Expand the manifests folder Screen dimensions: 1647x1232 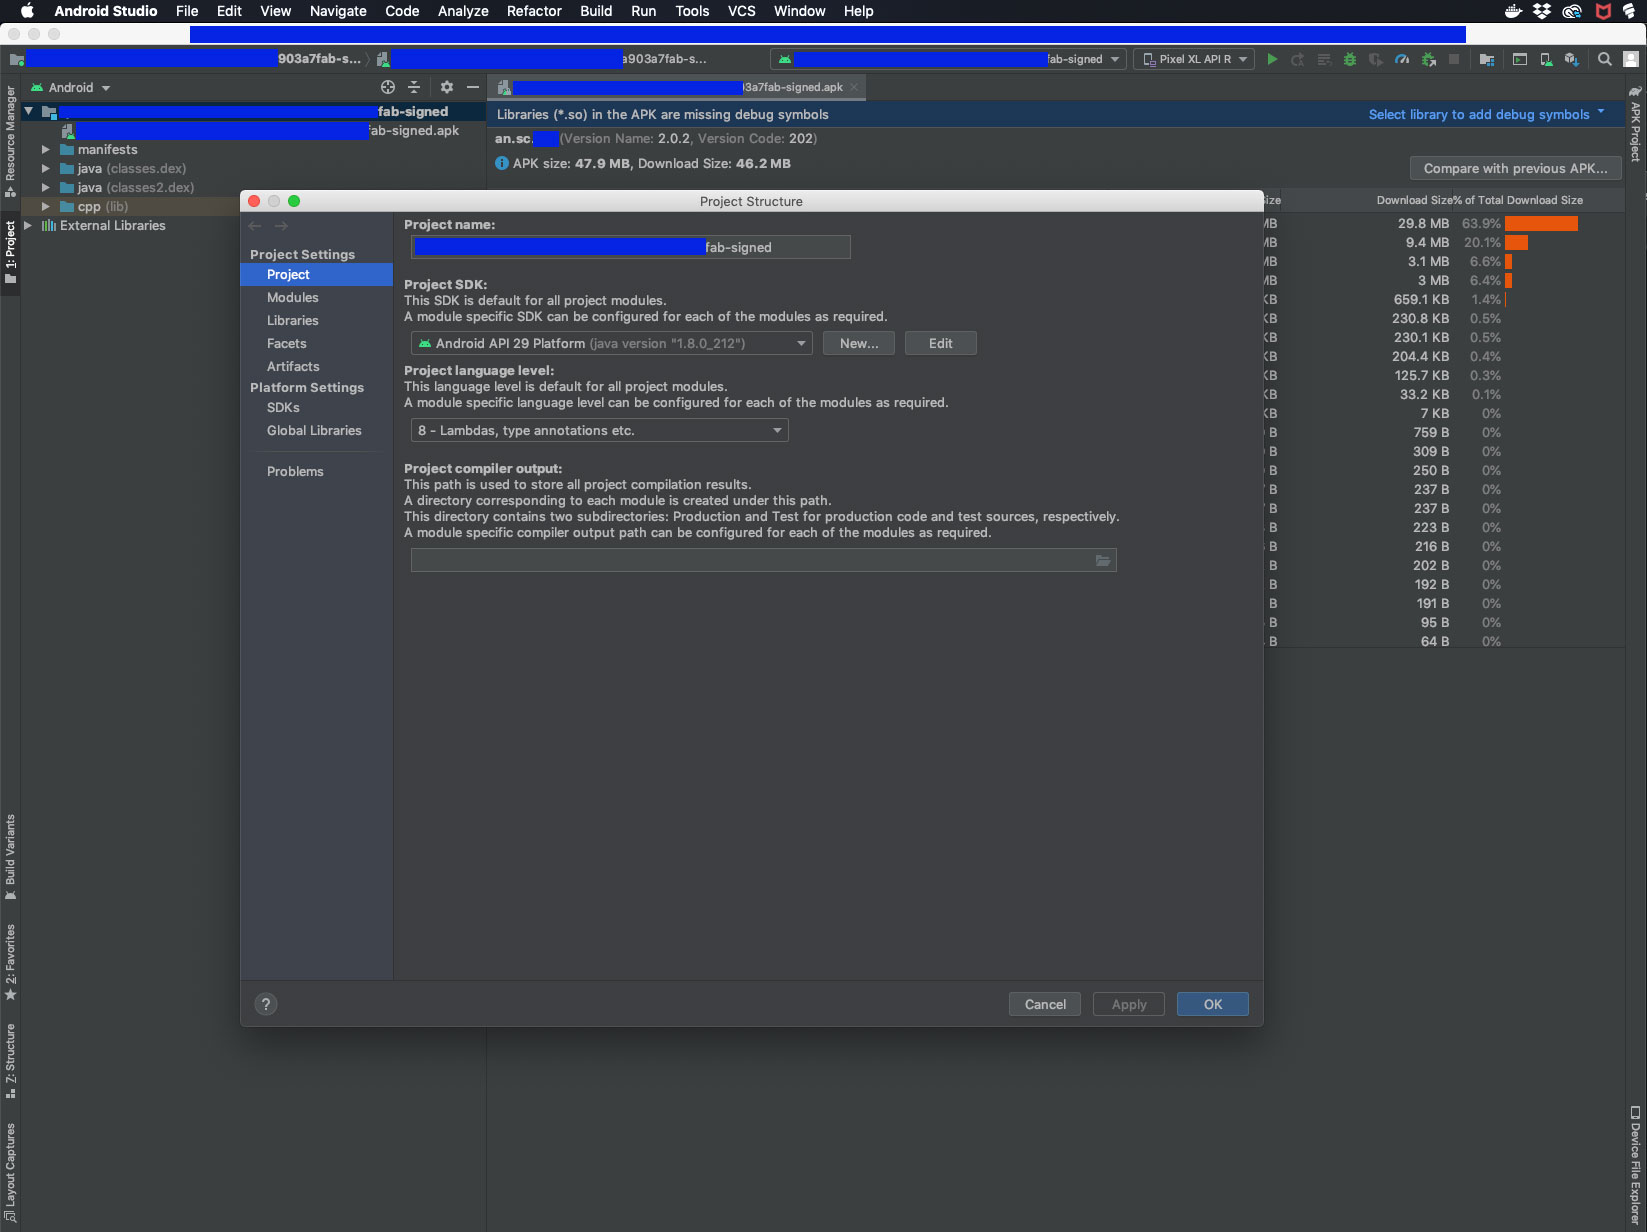click(x=45, y=149)
